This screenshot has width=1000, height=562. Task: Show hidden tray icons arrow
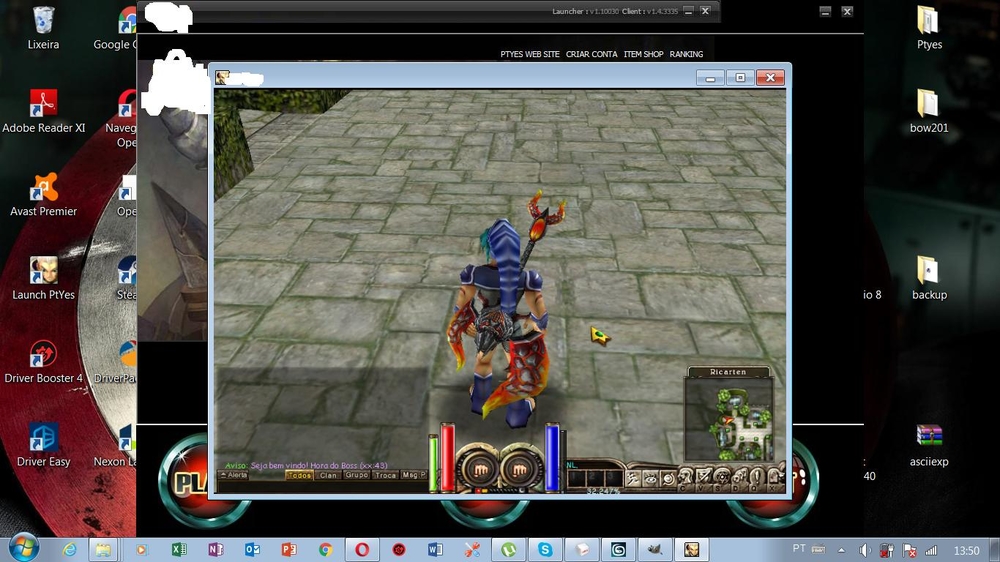tap(841, 550)
